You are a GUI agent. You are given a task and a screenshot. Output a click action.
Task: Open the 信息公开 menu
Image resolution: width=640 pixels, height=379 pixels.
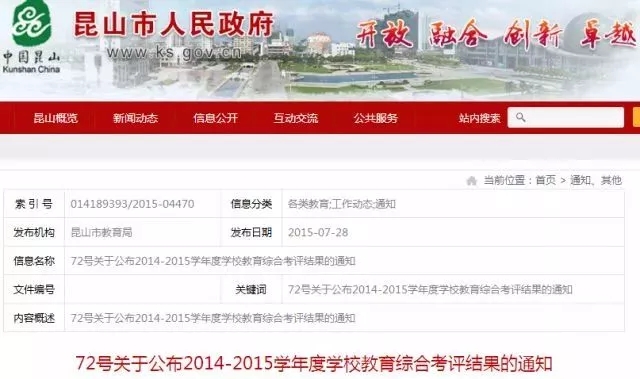click(216, 118)
